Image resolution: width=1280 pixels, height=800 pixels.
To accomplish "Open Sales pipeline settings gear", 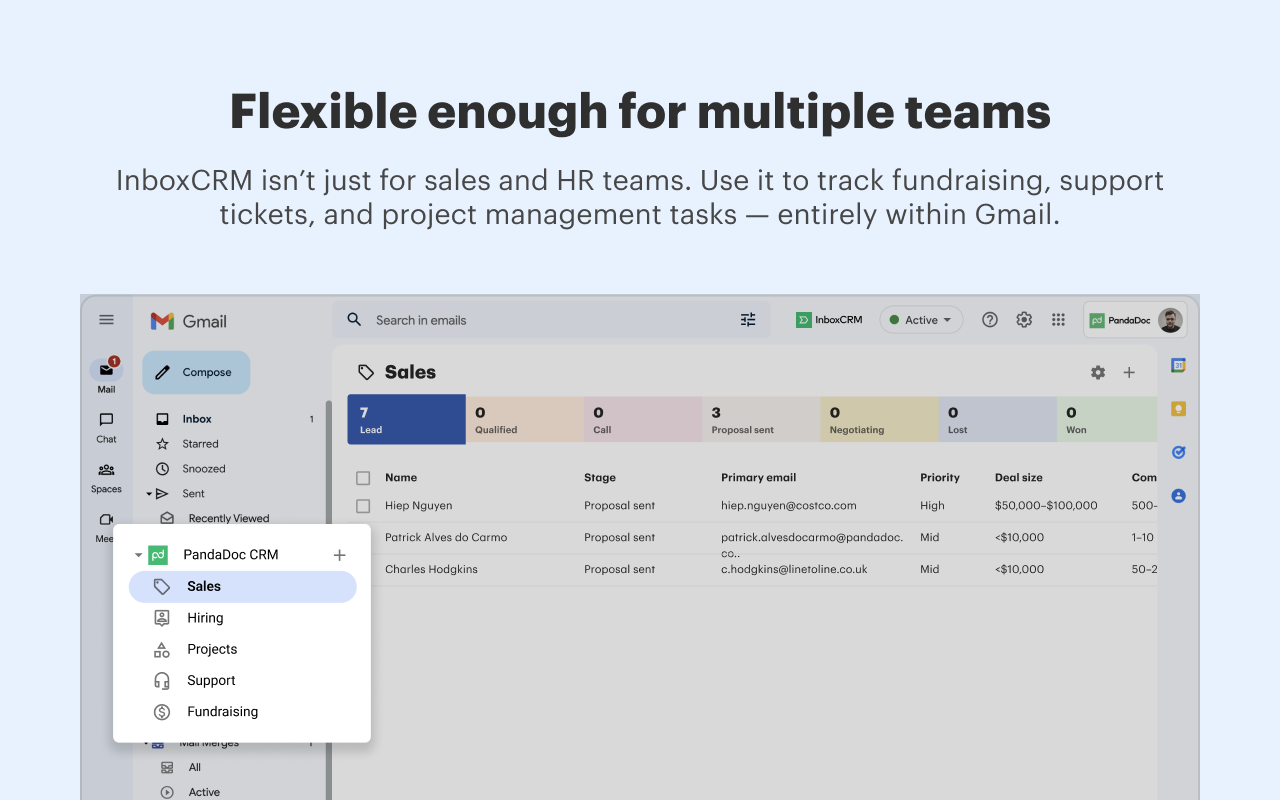I will click(x=1098, y=372).
